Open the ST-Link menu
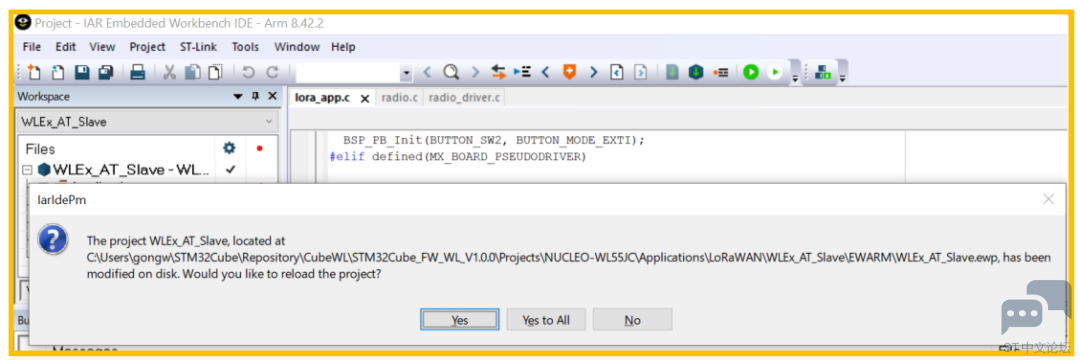 (198, 47)
